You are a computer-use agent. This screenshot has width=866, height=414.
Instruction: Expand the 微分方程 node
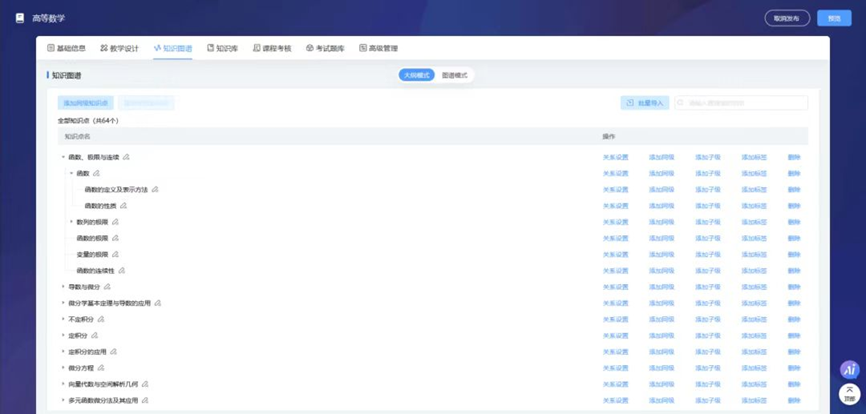(x=63, y=368)
